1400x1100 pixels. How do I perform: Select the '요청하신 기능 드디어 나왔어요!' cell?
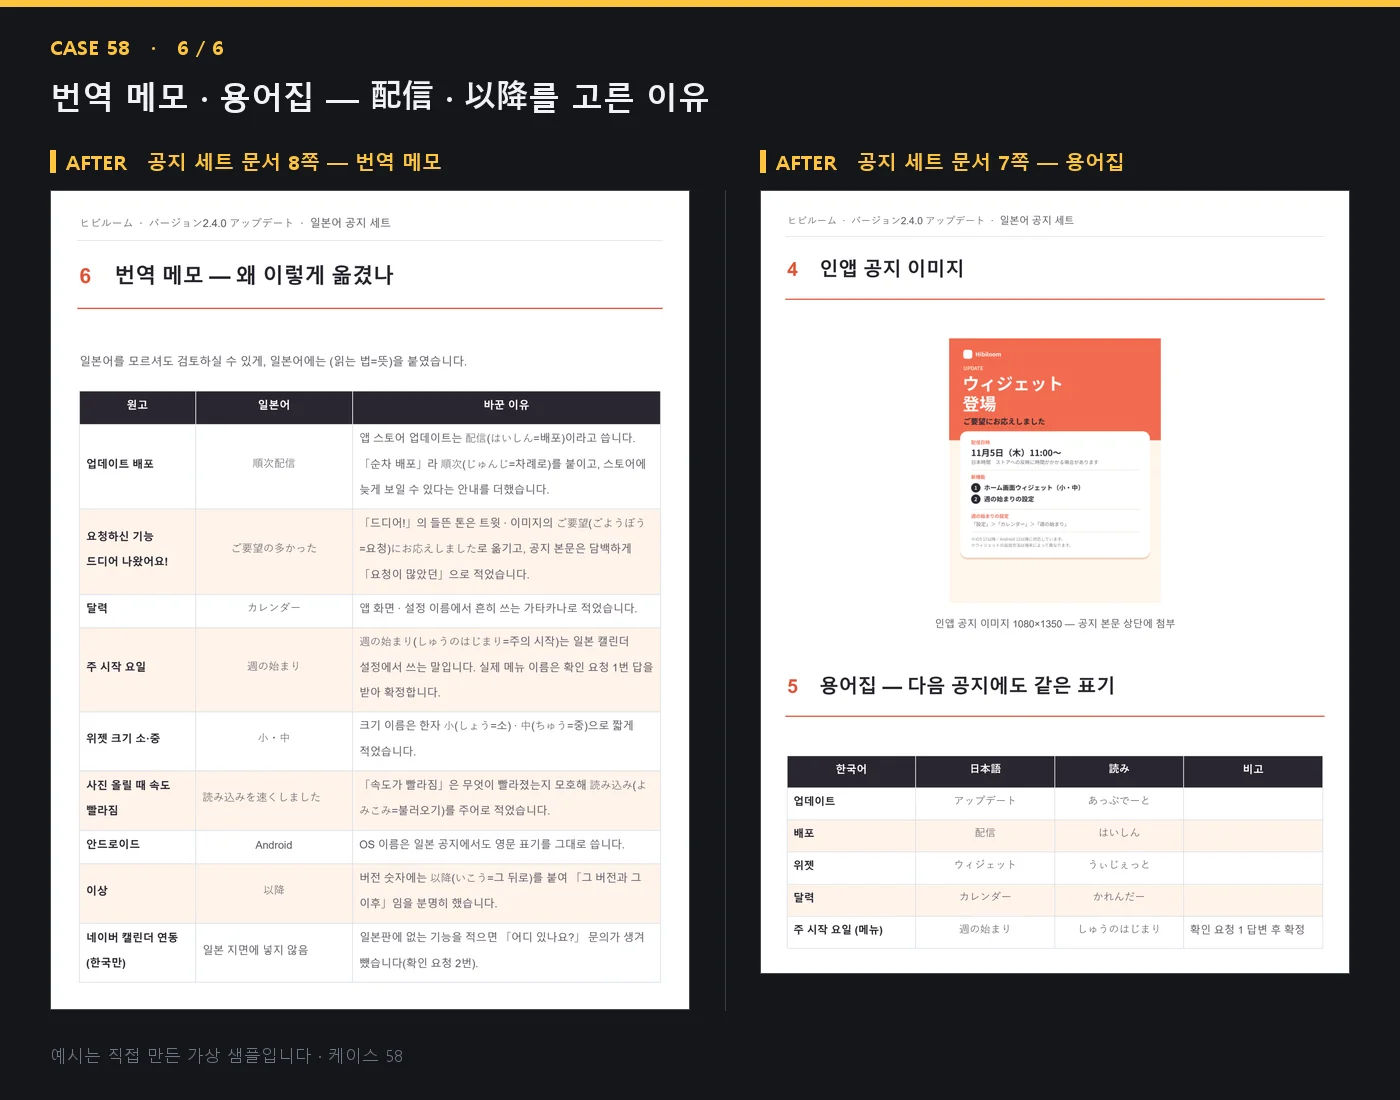click(138, 549)
